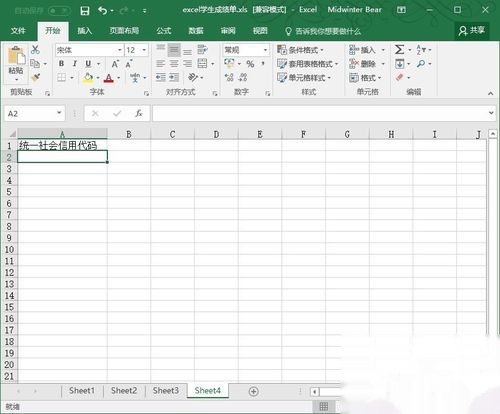Switch to the Insert (插入) ribbon tab

(85, 31)
